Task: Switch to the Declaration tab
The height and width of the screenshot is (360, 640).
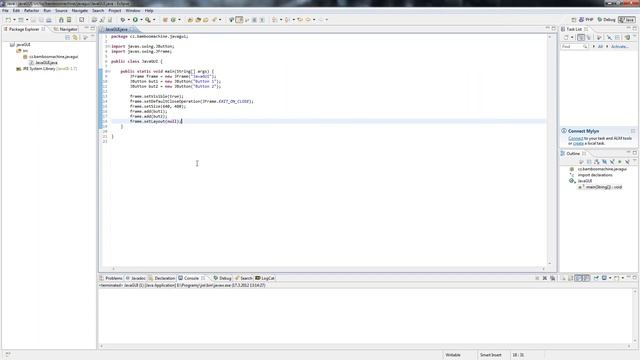Action: coord(162,278)
